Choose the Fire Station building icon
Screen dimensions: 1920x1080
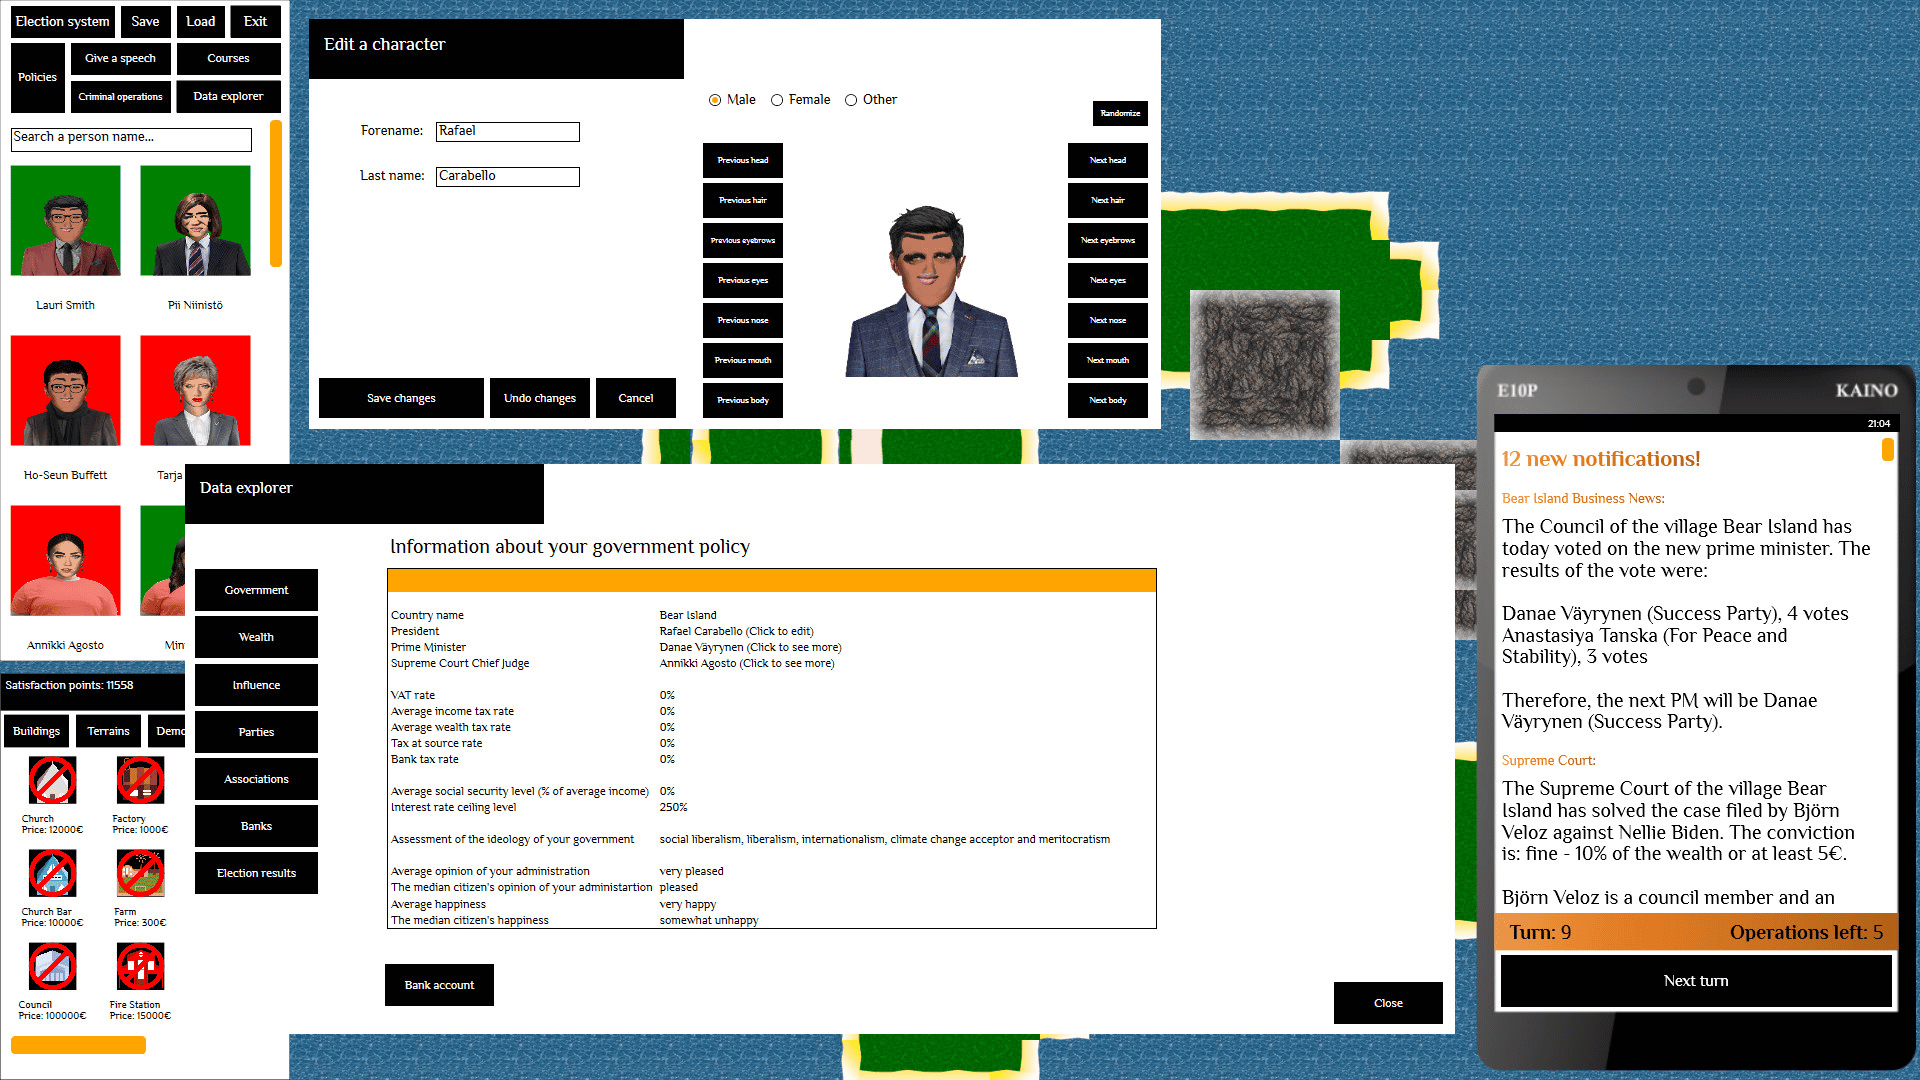[140, 967]
